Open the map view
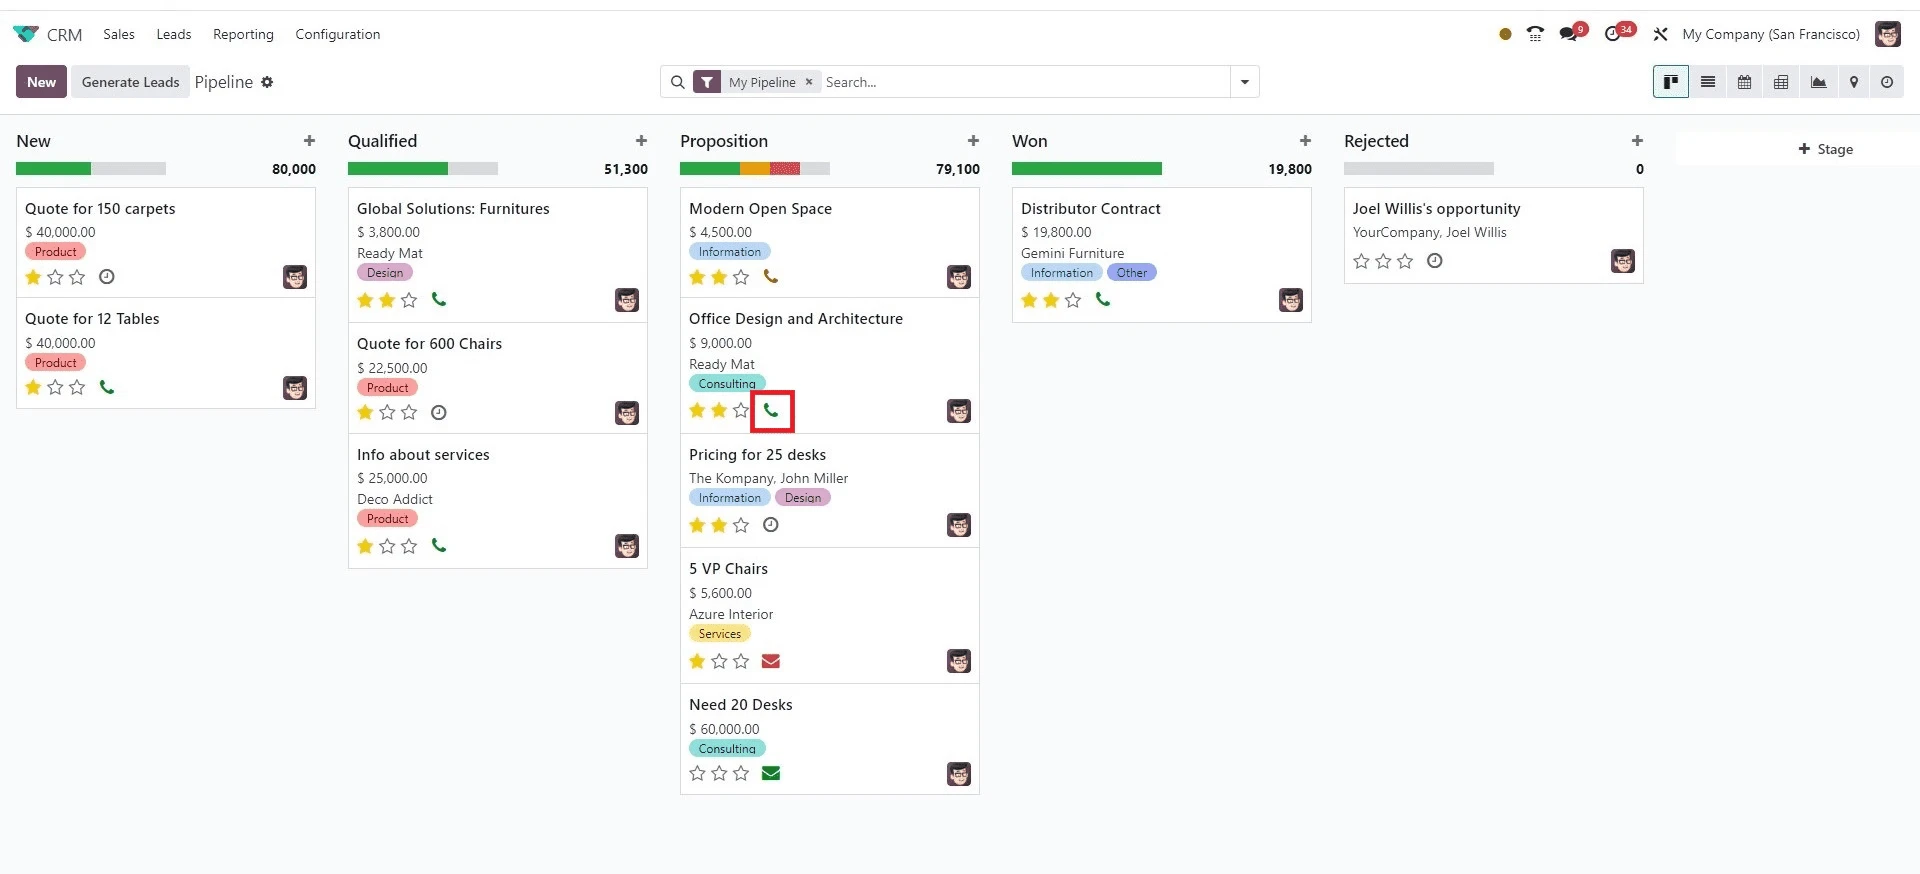 [x=1854, y=82]
